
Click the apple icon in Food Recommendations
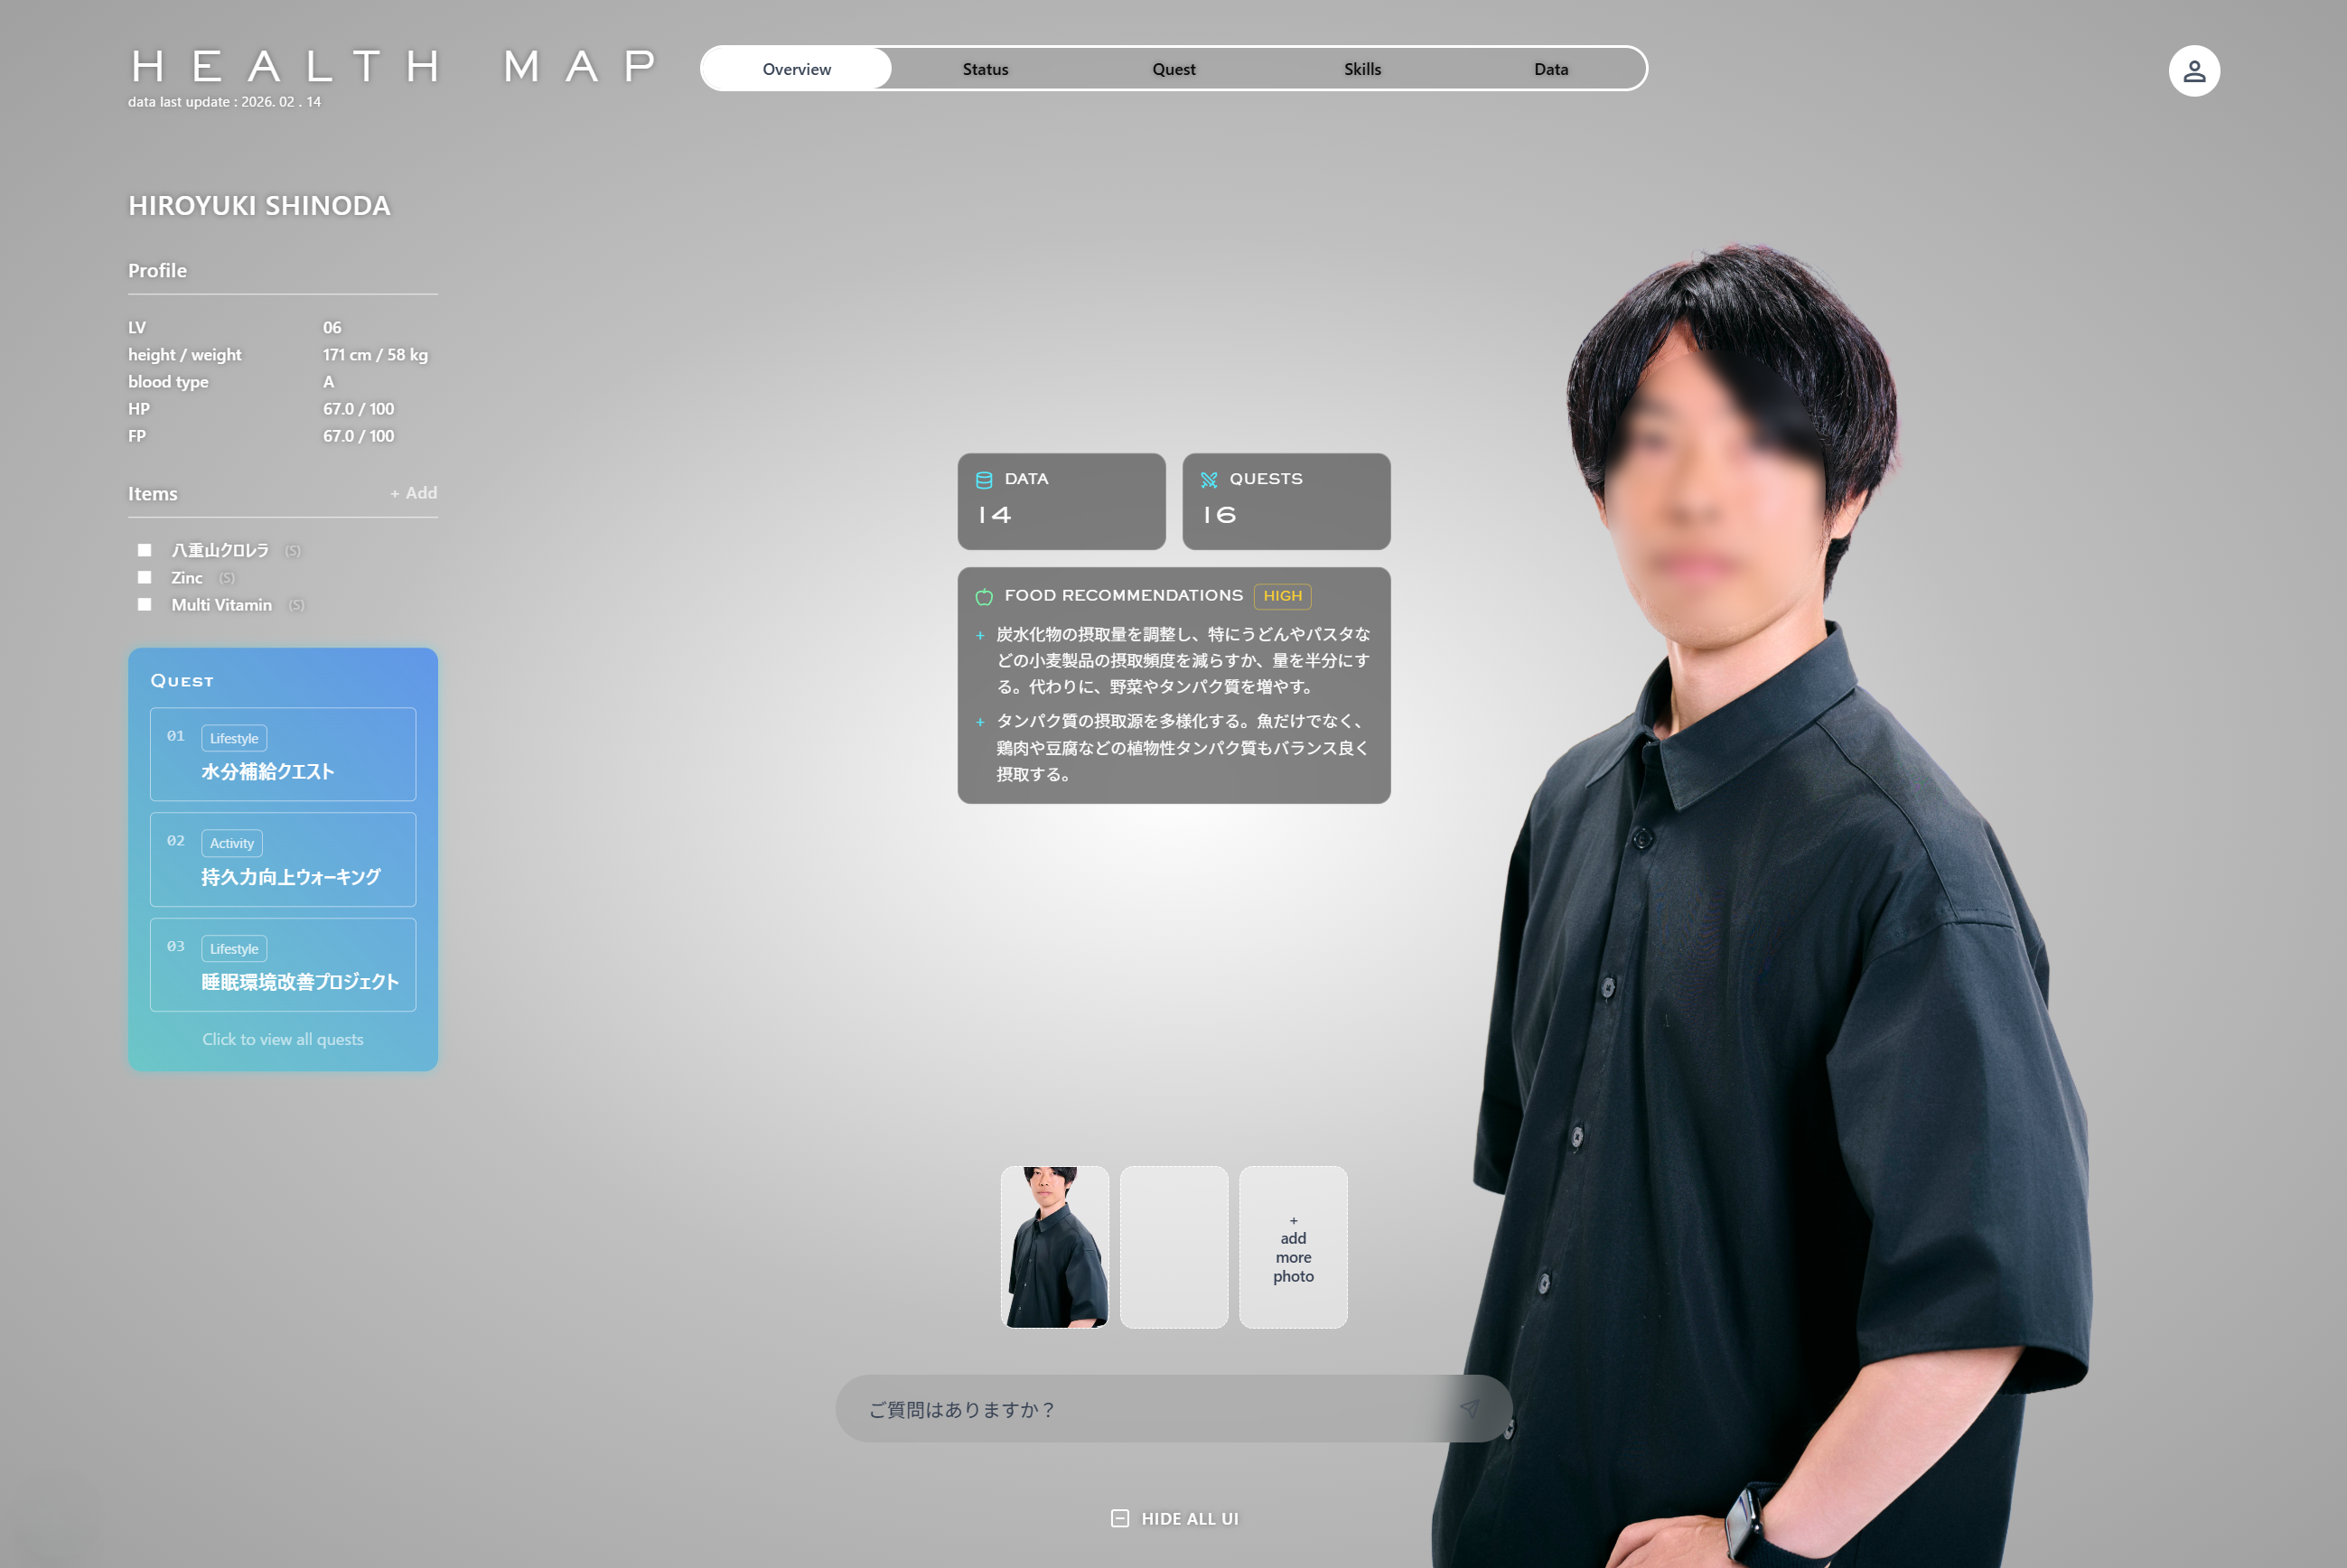point(984,596)
